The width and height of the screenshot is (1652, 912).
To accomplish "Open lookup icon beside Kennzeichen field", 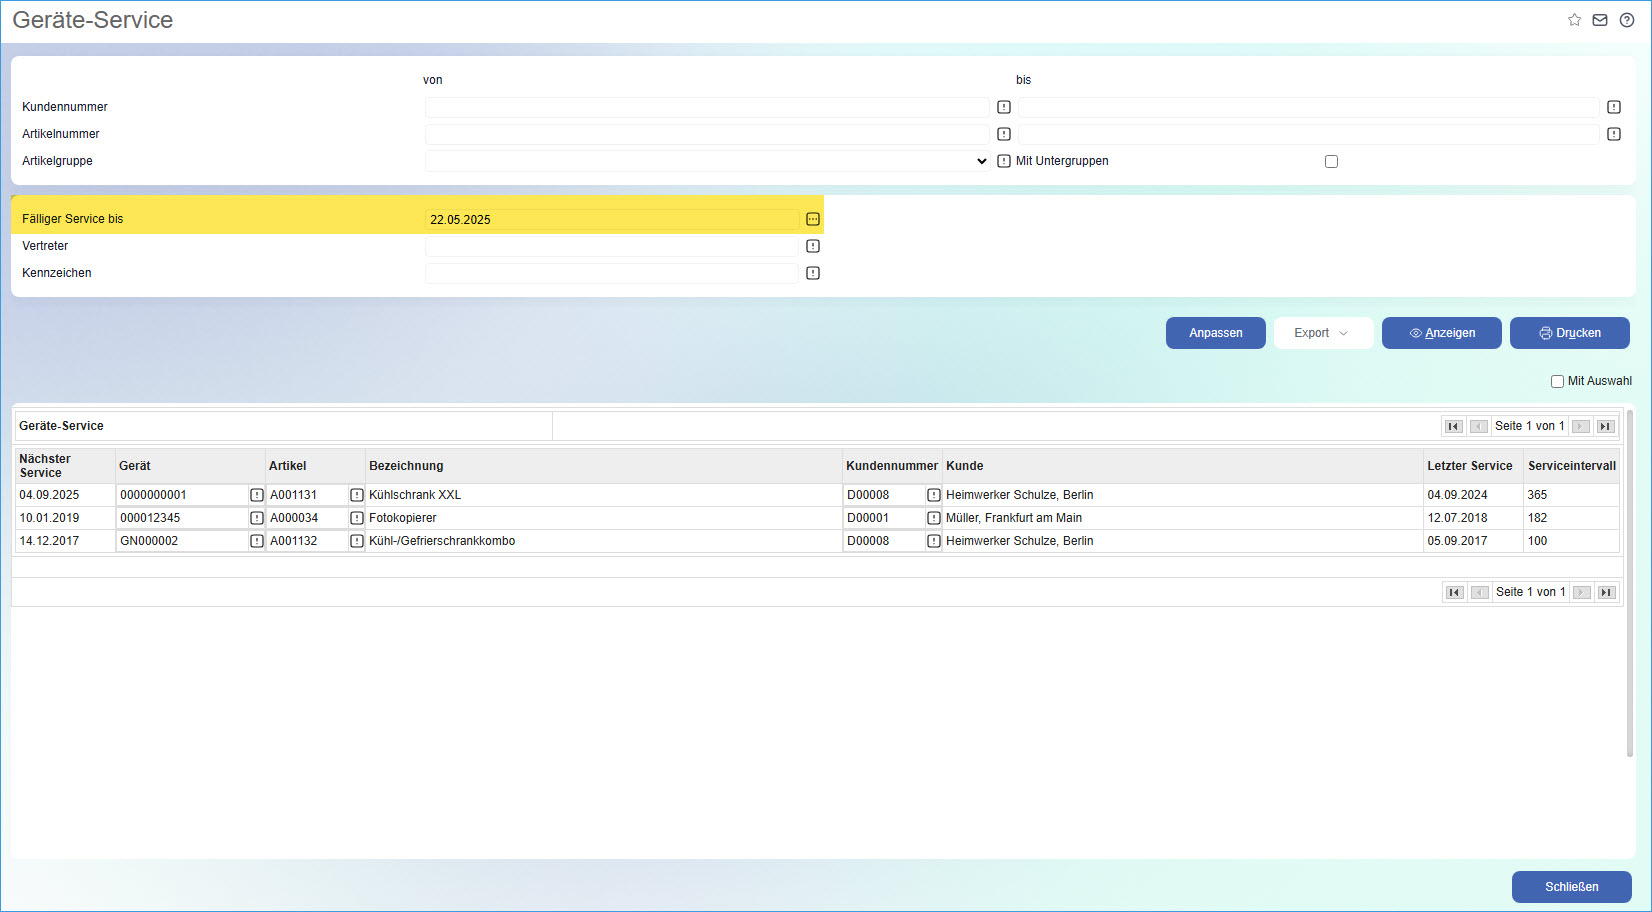I will point(813,273).
